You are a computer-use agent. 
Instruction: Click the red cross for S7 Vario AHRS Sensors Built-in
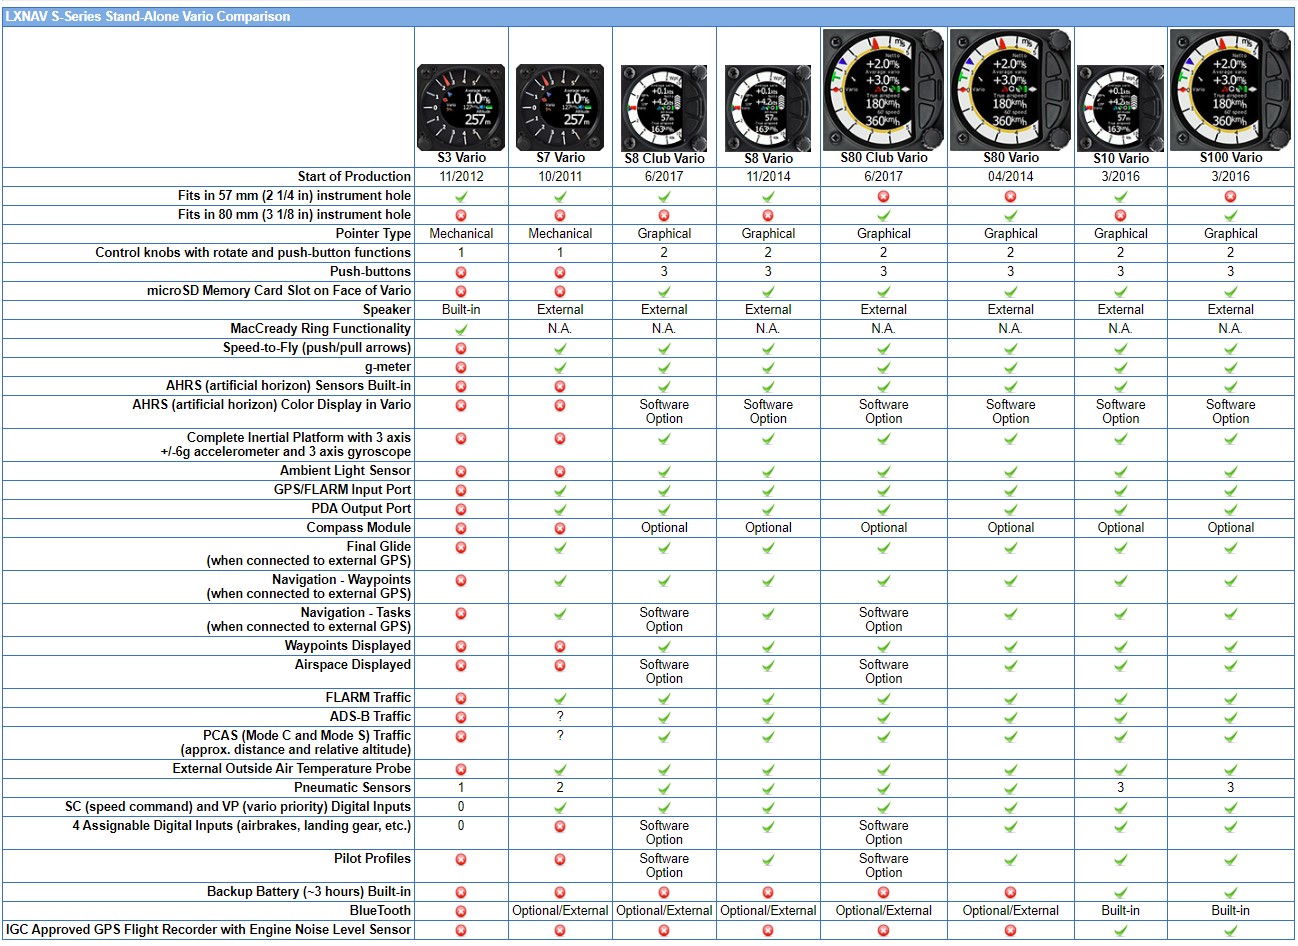pyautogui.click(x=560, y=386)
